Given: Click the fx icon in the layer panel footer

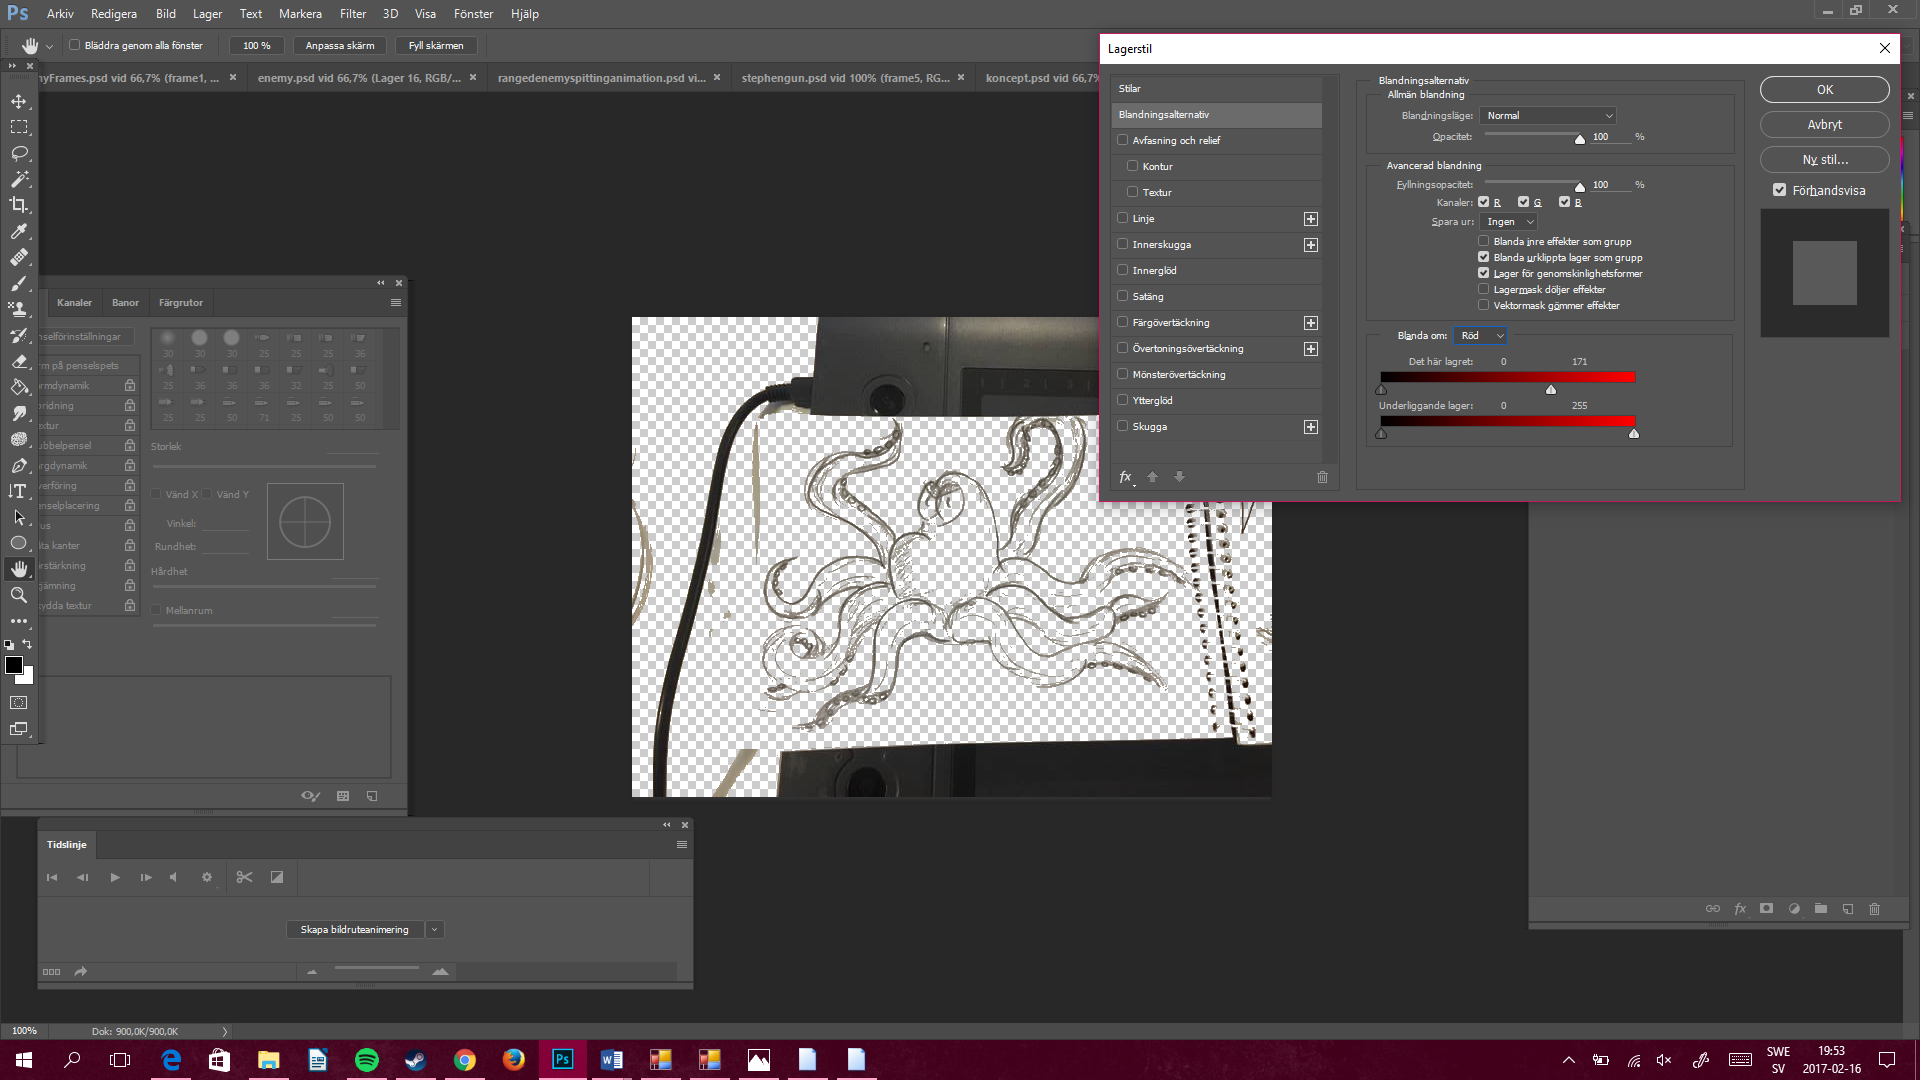Looking at the screenshot, I should point(1740,909).
